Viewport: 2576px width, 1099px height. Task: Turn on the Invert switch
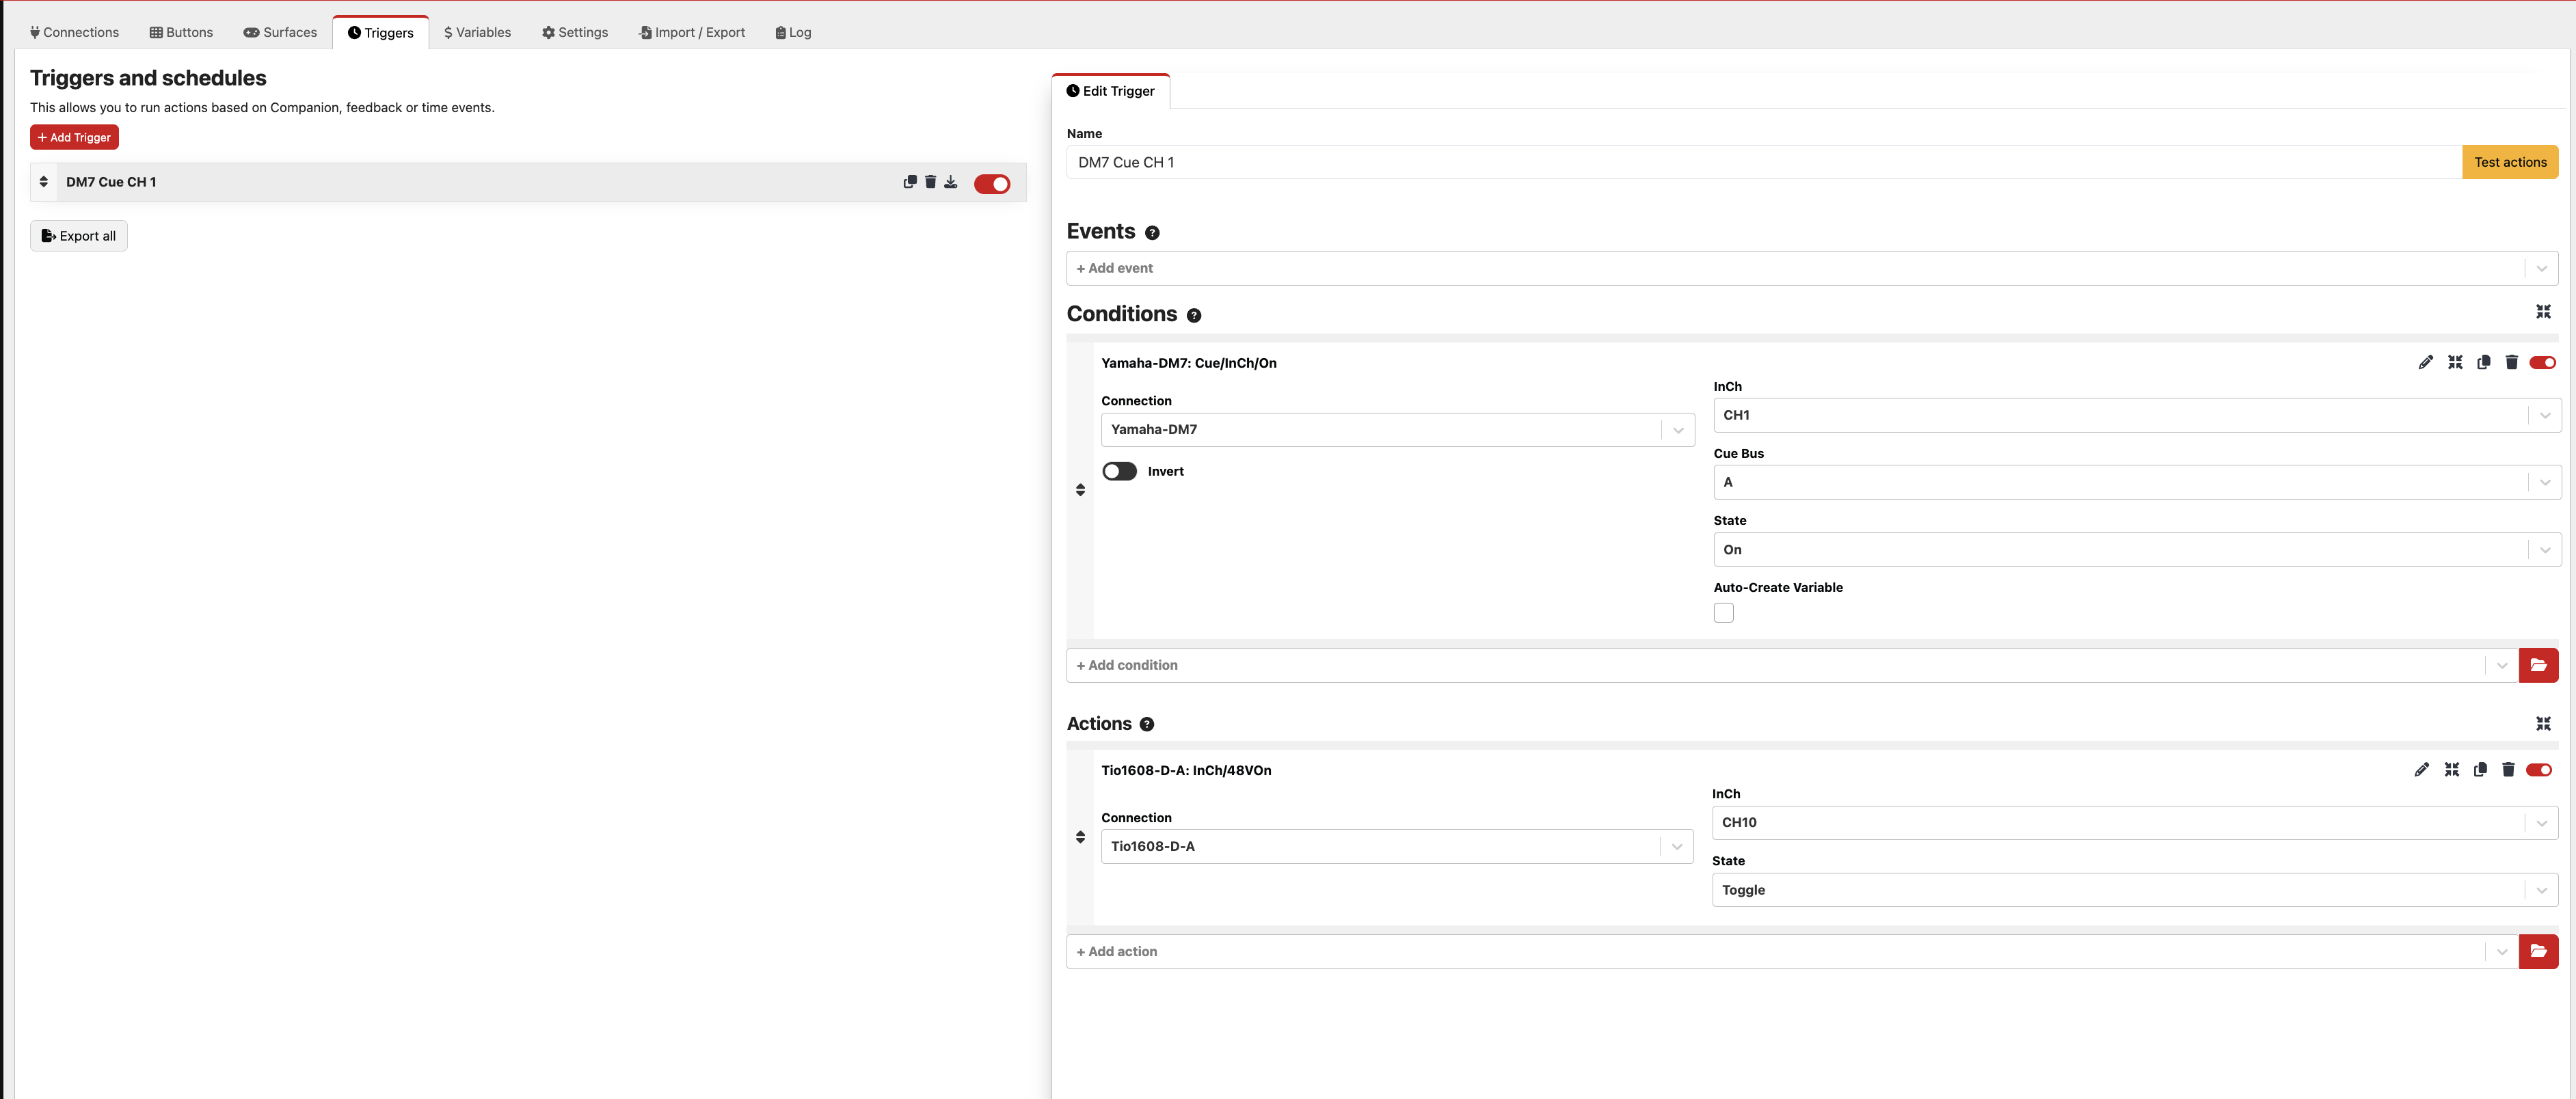click(x=1119, y=472)
